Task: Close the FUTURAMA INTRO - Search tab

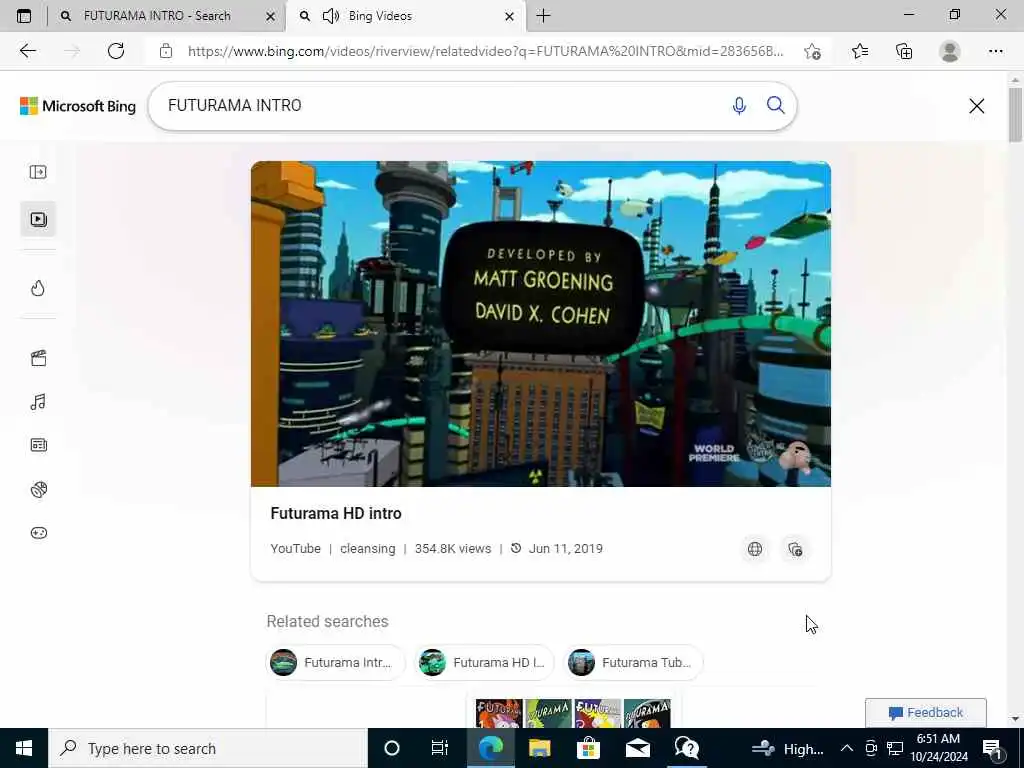Action: click(x=270, y=16)
